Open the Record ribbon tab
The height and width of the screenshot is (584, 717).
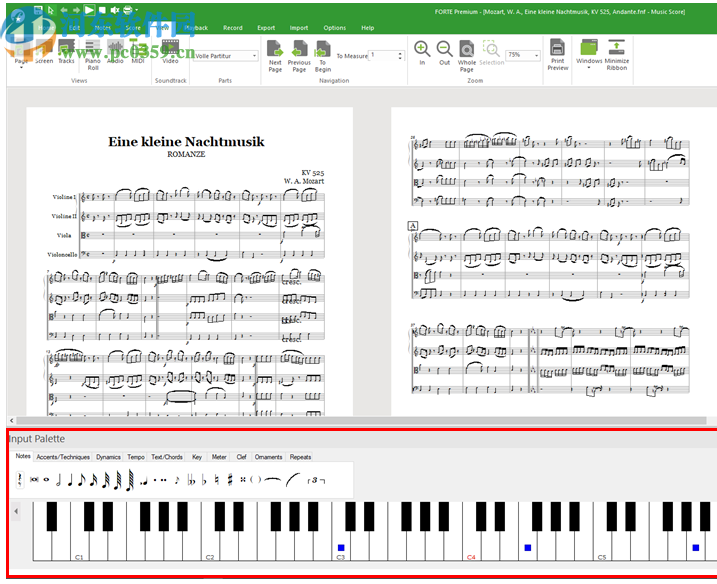[233, 28]
